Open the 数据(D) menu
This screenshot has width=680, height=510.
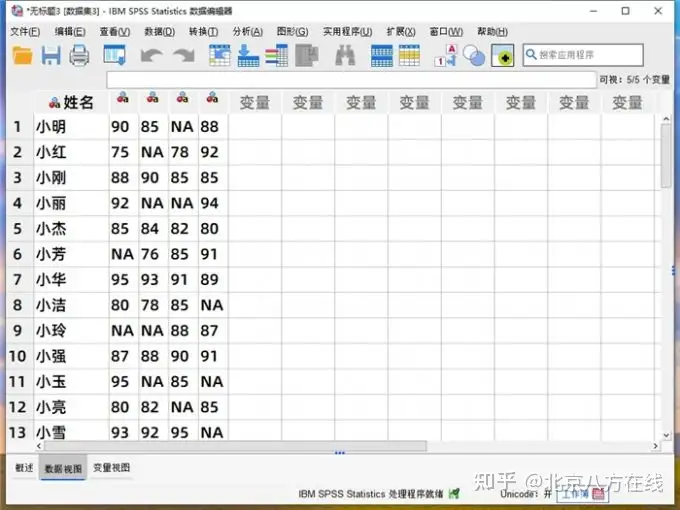tap(160, 32)
